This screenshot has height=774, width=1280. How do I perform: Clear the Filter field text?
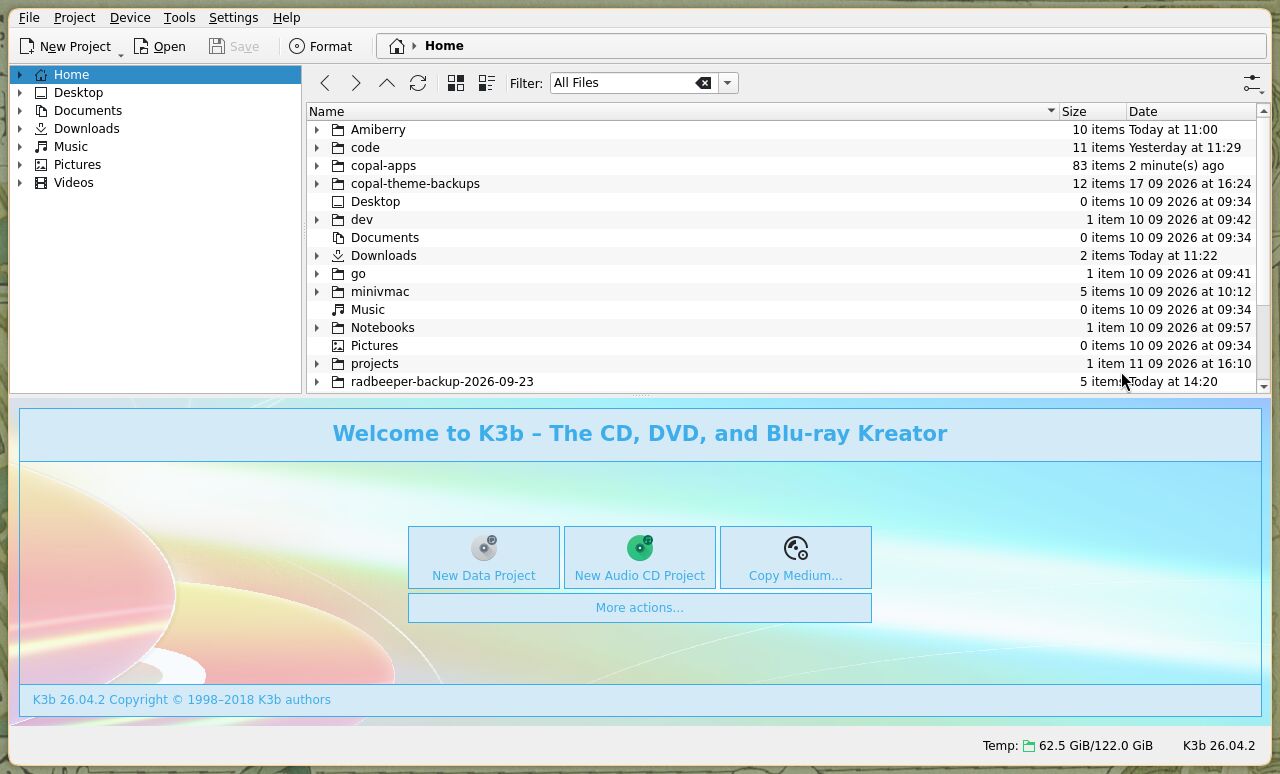(704, 83)
